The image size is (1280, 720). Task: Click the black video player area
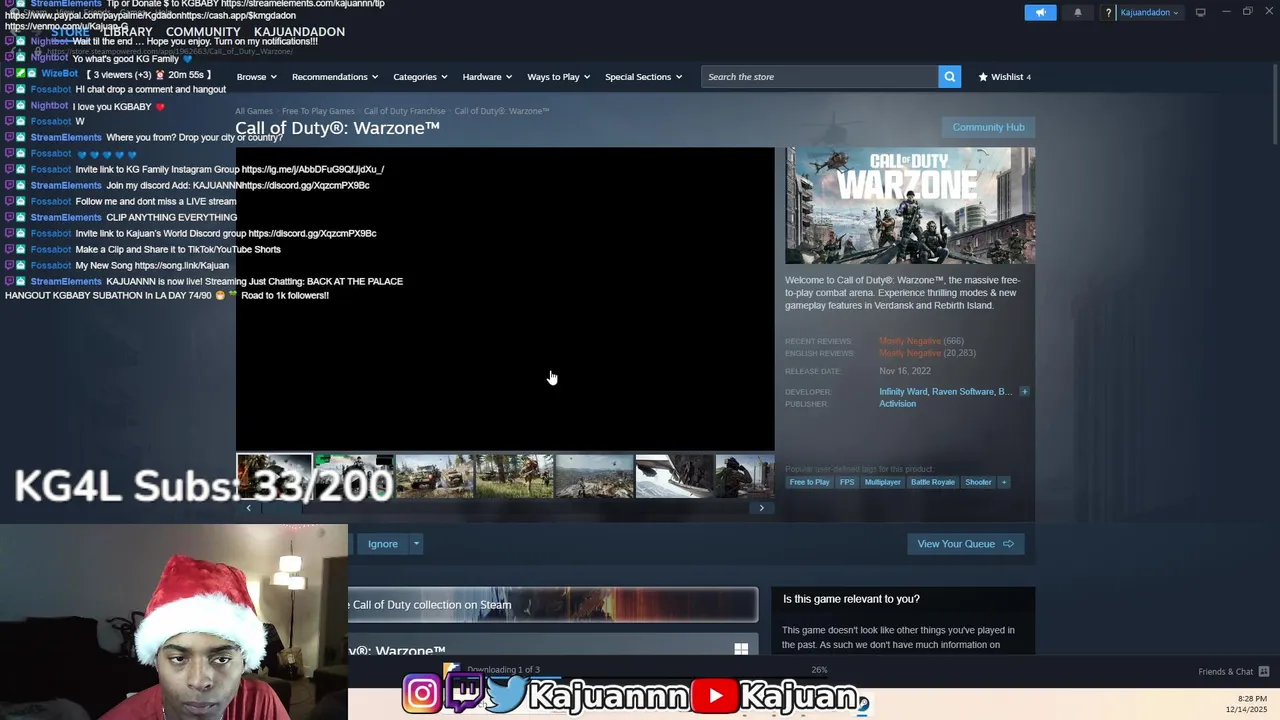[x=505, y=299]
